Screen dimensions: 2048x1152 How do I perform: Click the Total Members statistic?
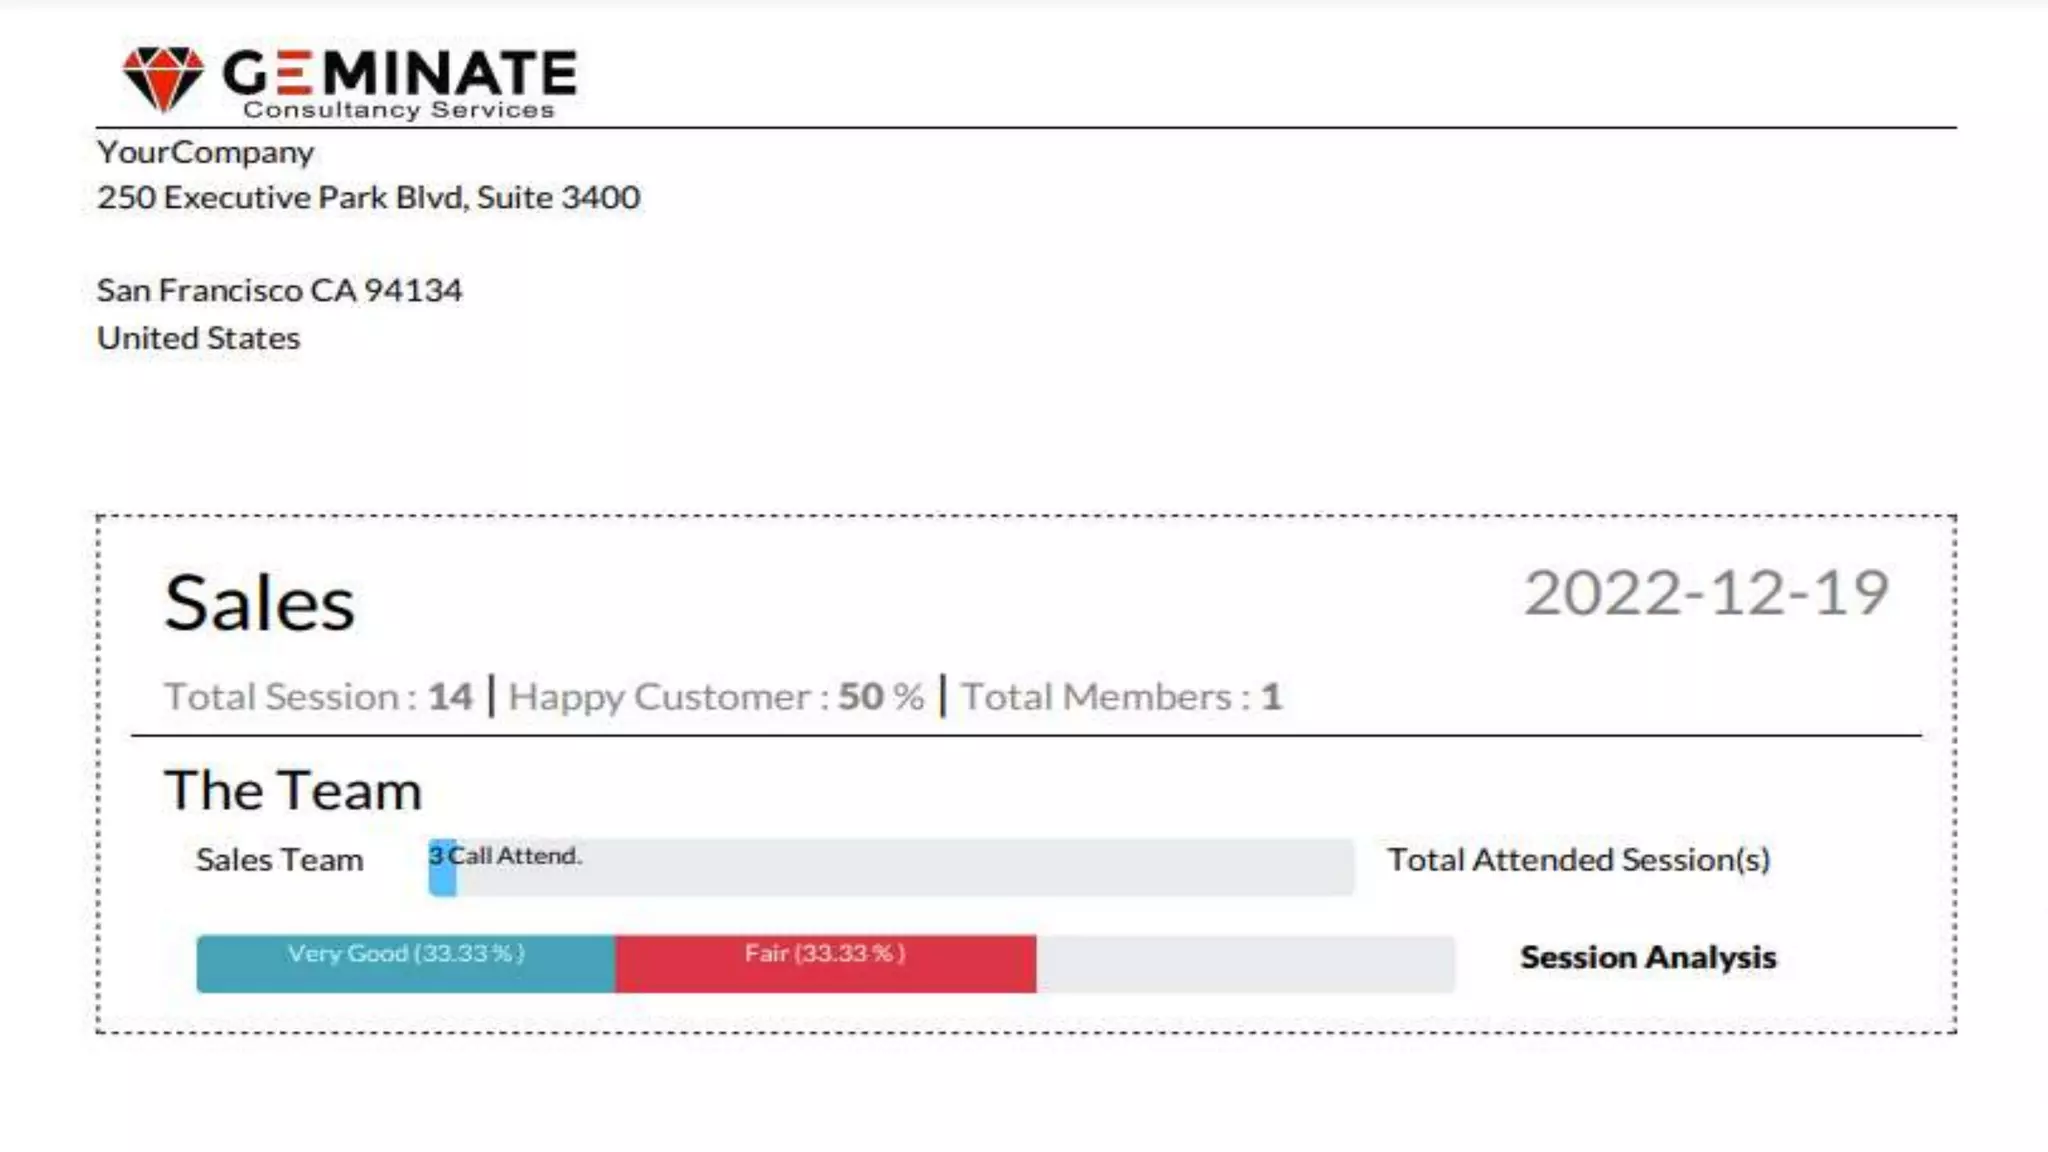1121,696
